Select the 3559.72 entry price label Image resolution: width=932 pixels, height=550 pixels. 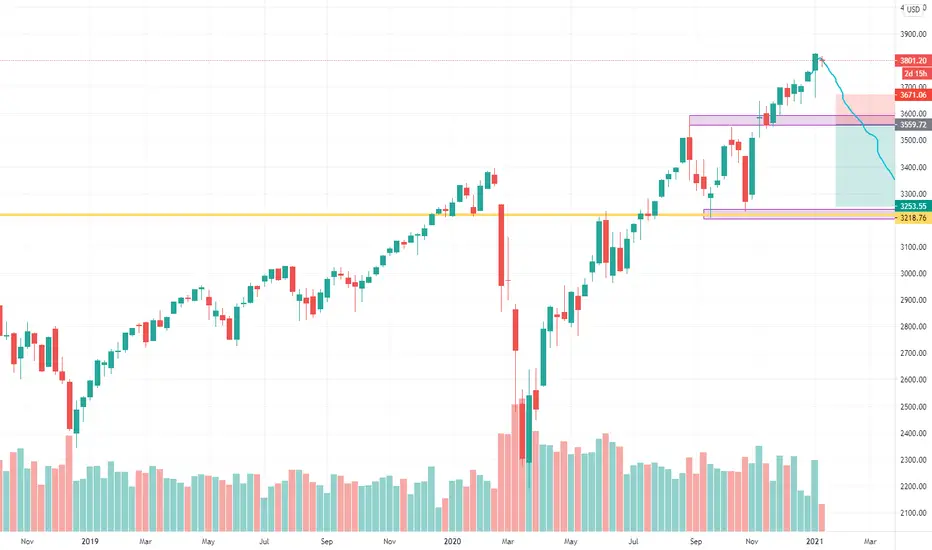pos(913,125)
